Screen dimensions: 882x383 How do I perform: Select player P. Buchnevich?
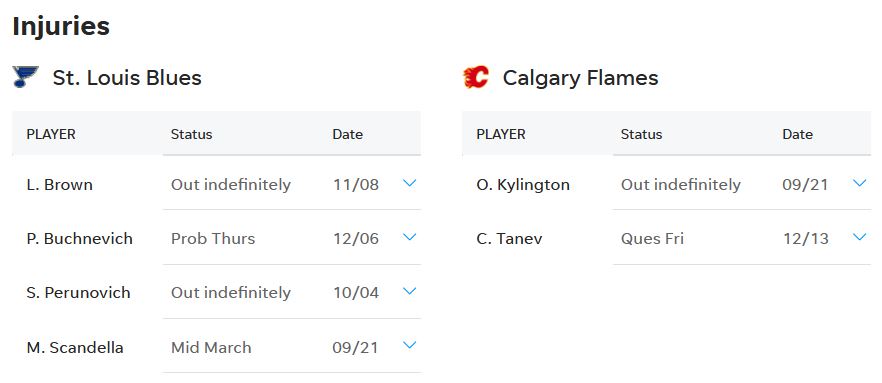[79, 238]
